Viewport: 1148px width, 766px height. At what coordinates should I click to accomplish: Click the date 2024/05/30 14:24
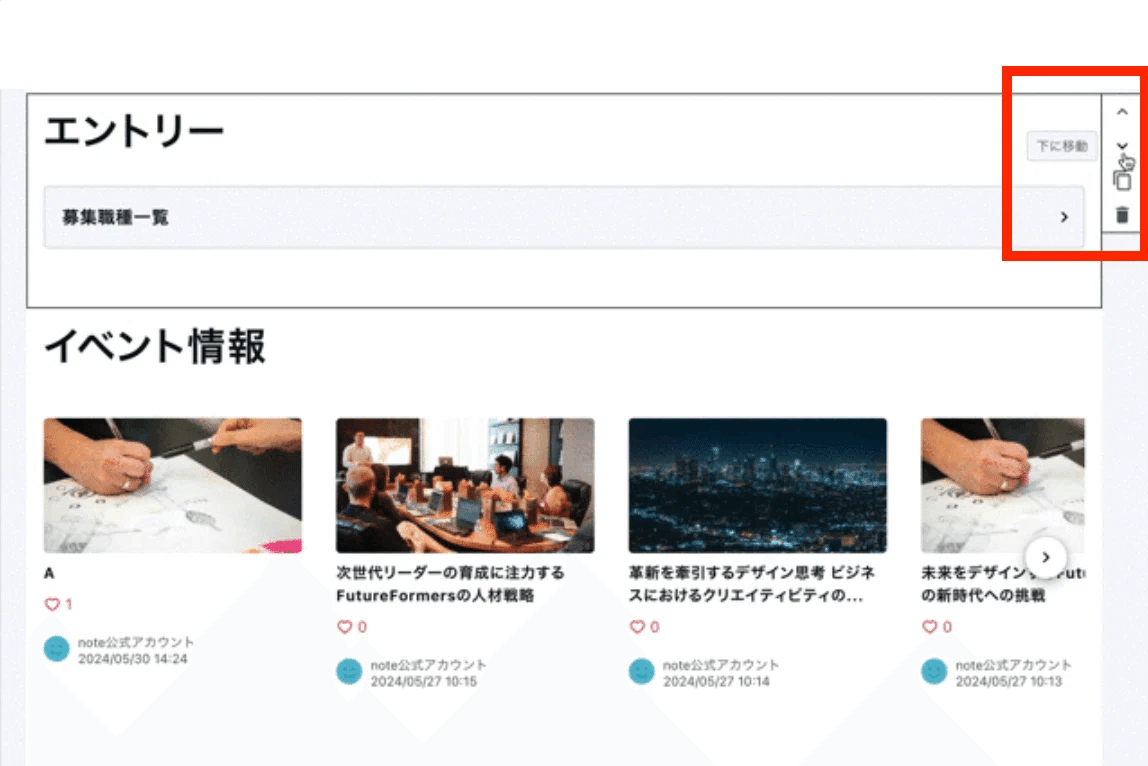(133, 659)
